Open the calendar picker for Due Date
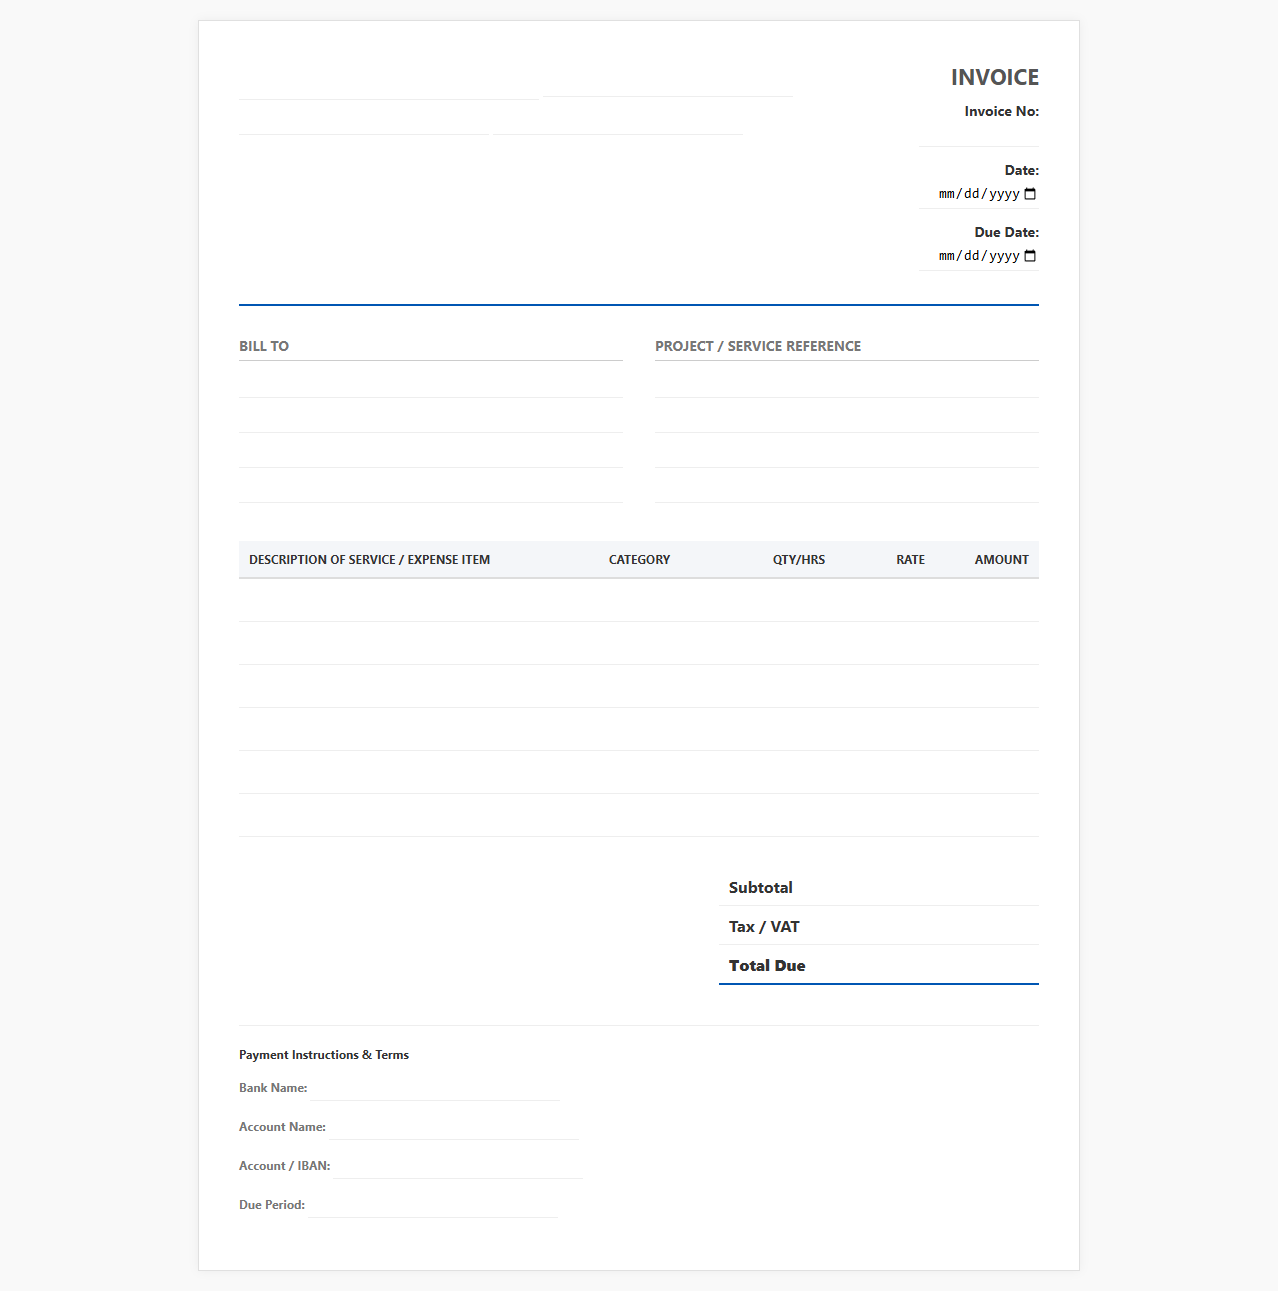 [x=1030, y=256]
